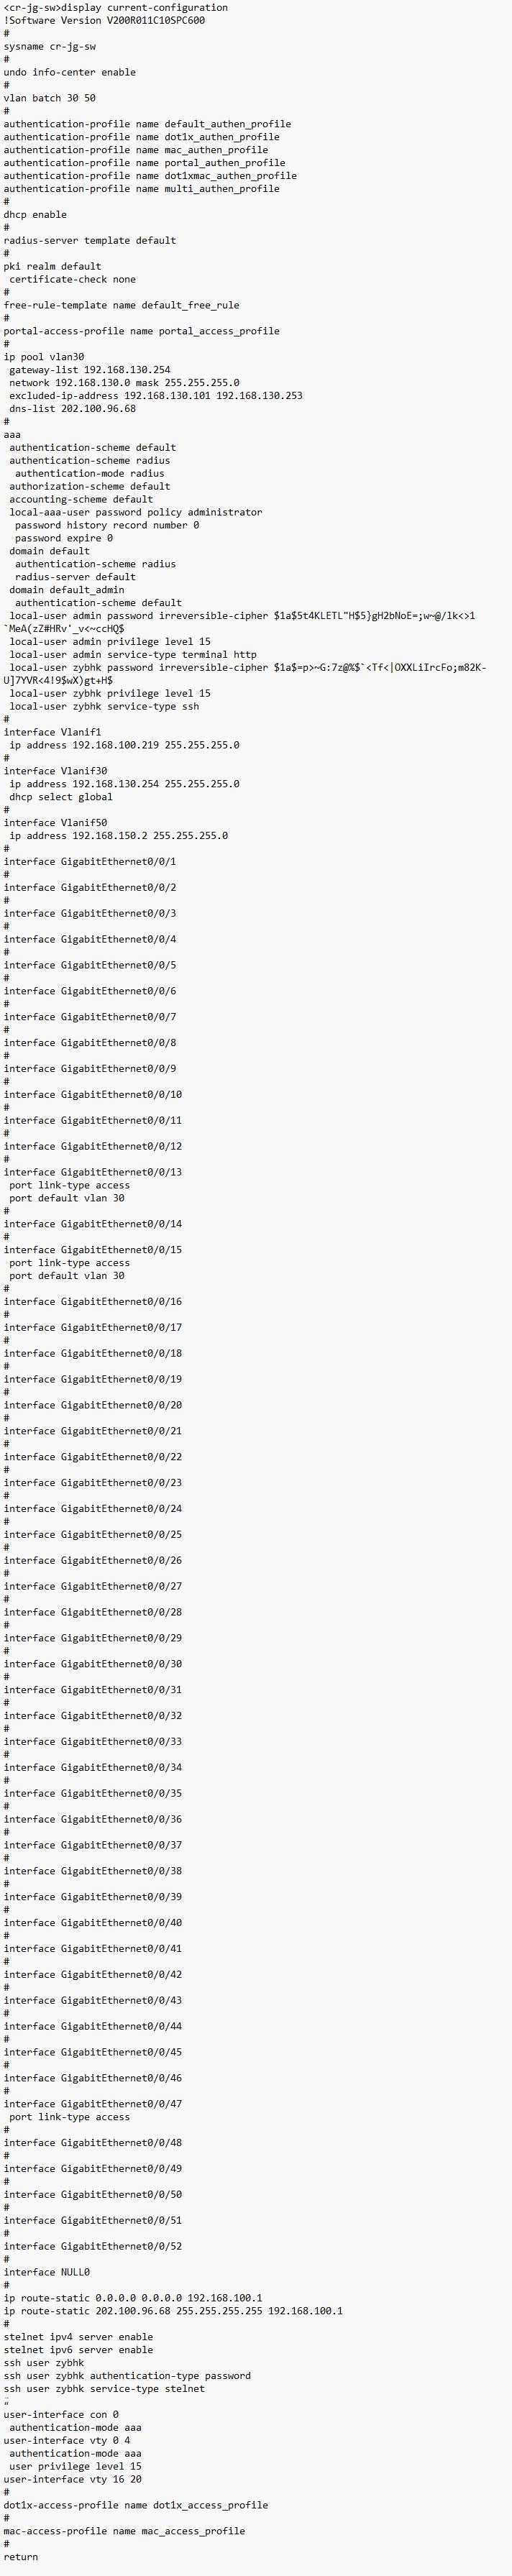Image resolution: width=512 pixels, height=2576 pixels.
Task: Select the sysname cr-jg-sw line
Action: [x=50, y=46]
